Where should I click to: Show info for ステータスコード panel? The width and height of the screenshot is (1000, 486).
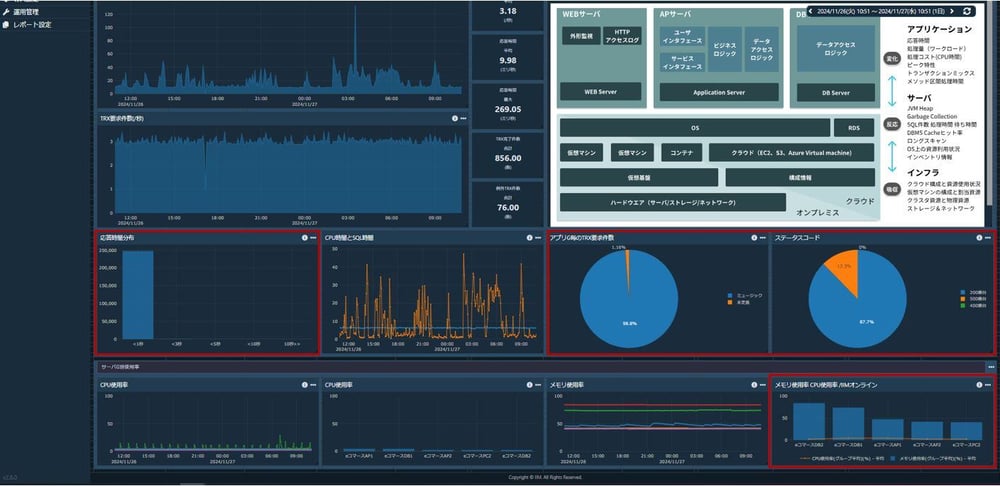[x=979, y=238]
